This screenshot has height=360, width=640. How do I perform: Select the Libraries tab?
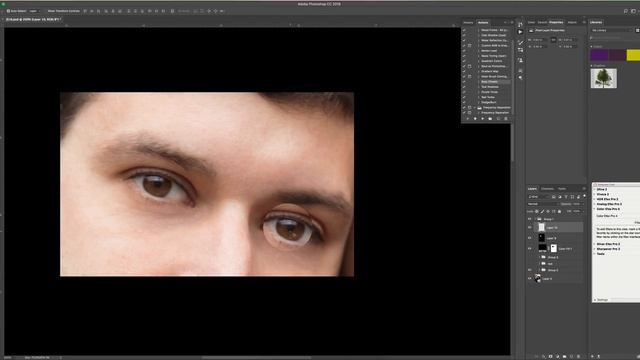pos(596,22)
